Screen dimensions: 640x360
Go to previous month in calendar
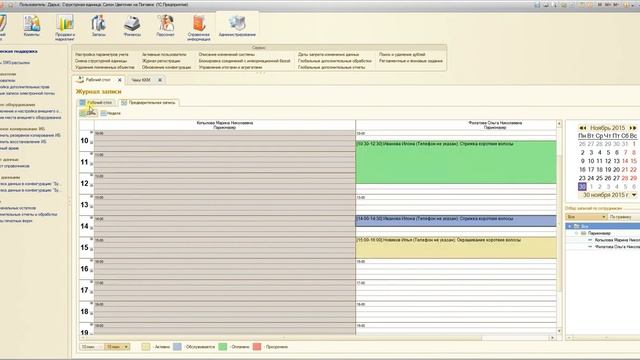tap(582, 128)
